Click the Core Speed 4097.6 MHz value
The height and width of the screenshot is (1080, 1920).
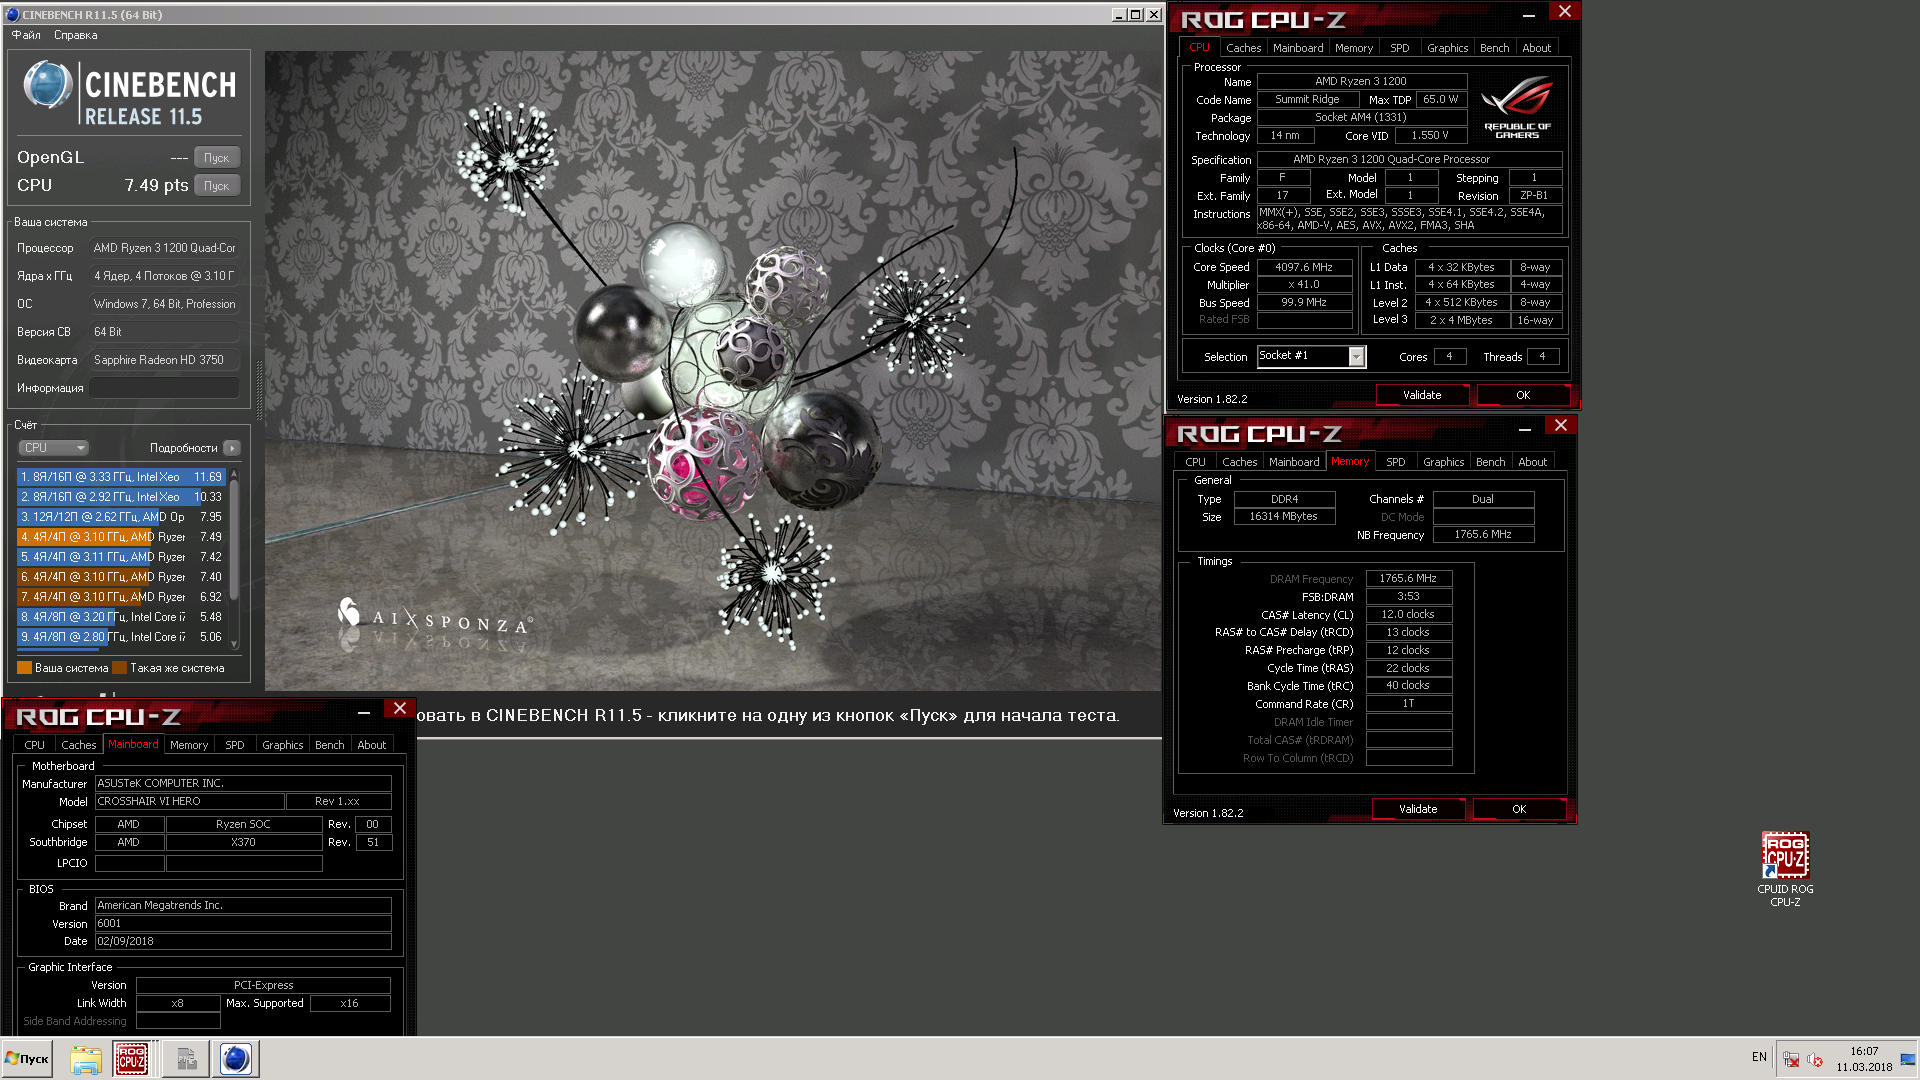tap(1304, 267)
